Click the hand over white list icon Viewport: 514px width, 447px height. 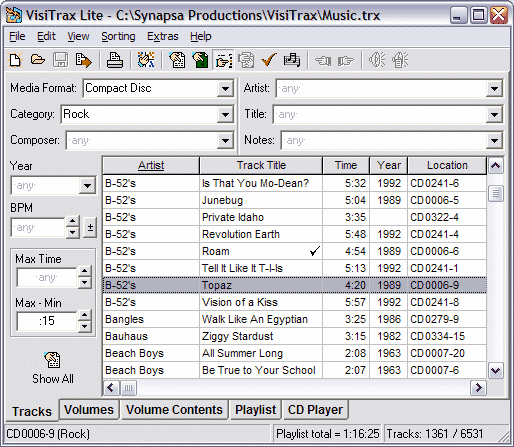177,60
